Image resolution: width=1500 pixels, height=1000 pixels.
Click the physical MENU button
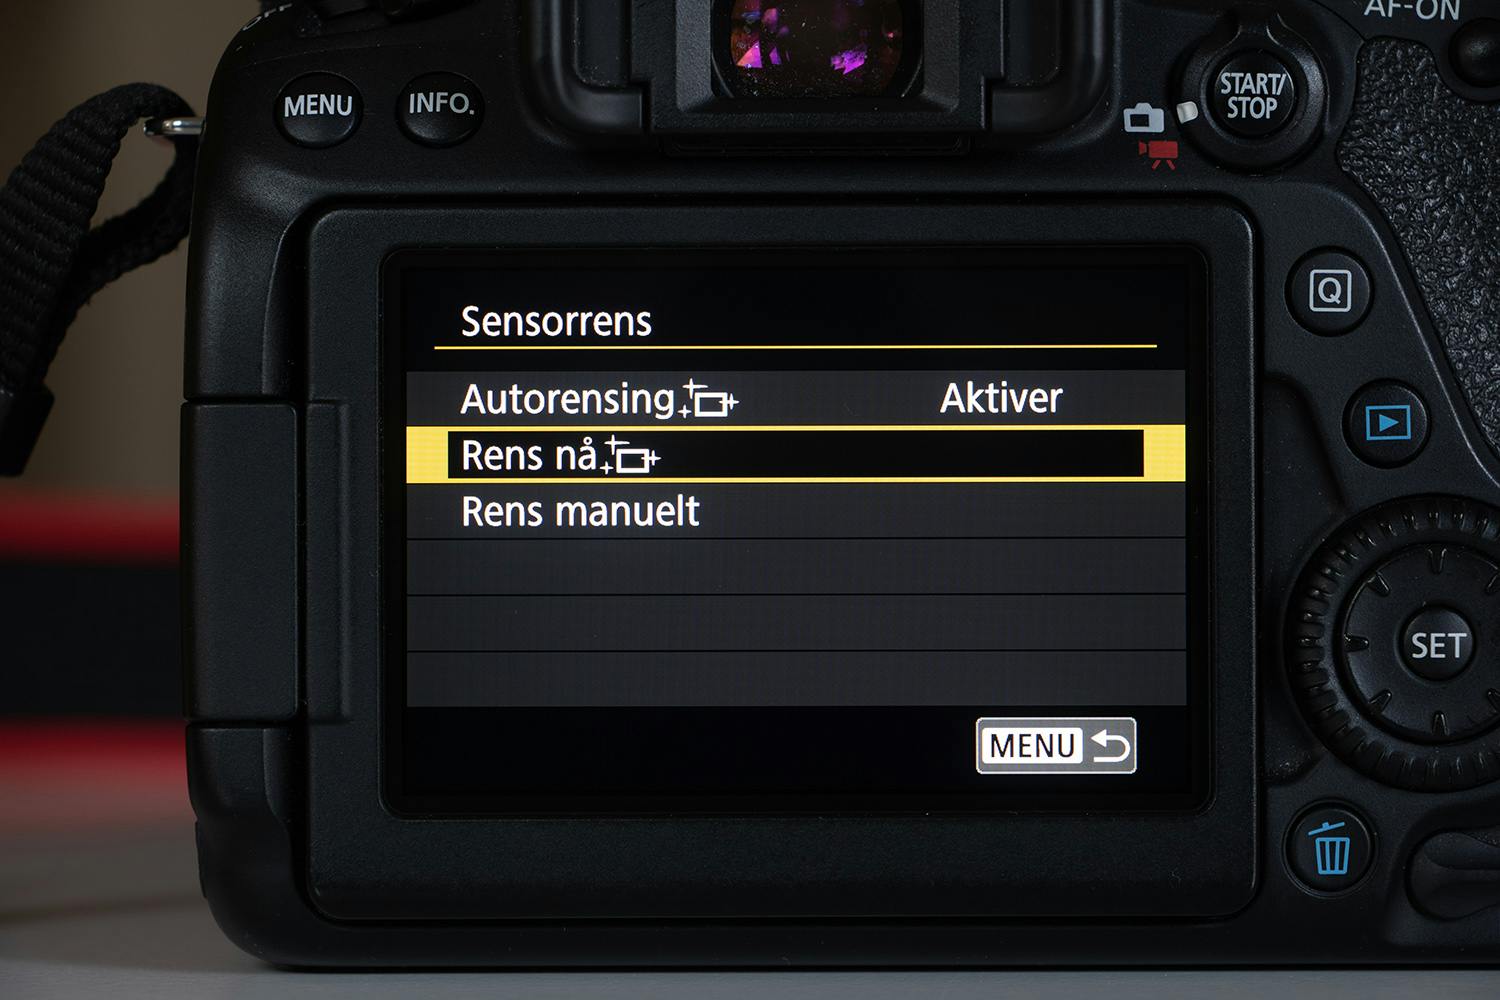(x=318, y=107)
